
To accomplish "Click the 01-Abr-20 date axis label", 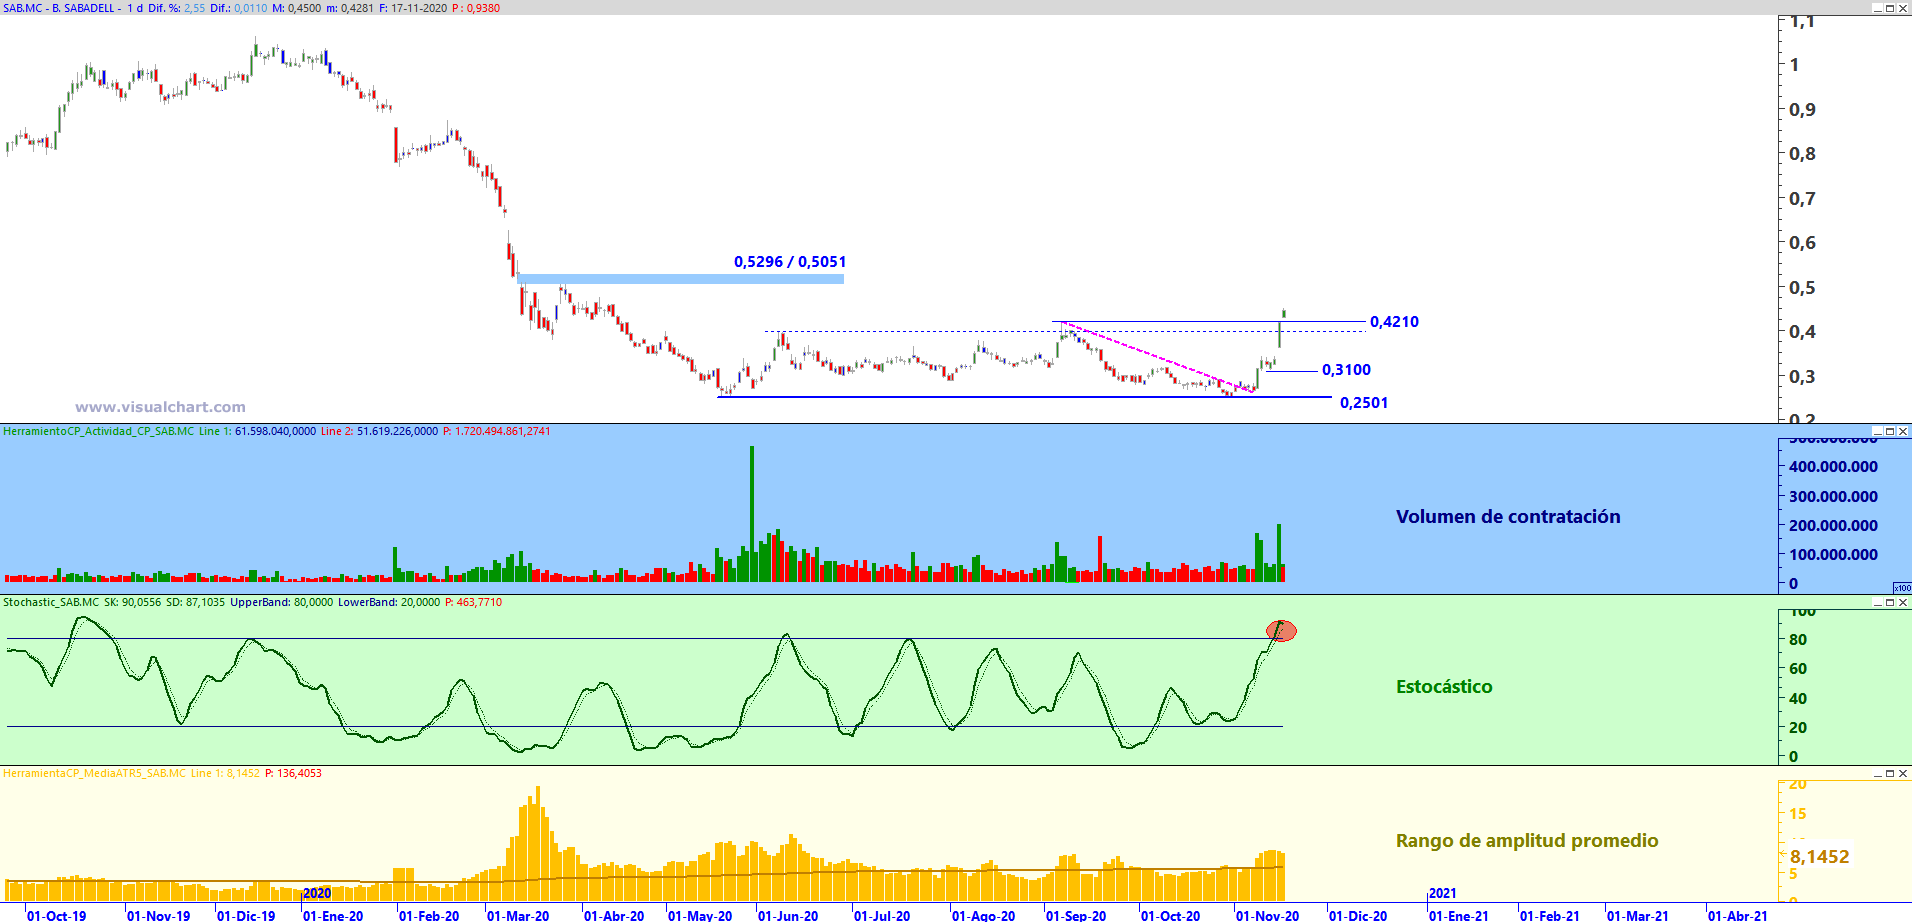I will coord(614,915).
